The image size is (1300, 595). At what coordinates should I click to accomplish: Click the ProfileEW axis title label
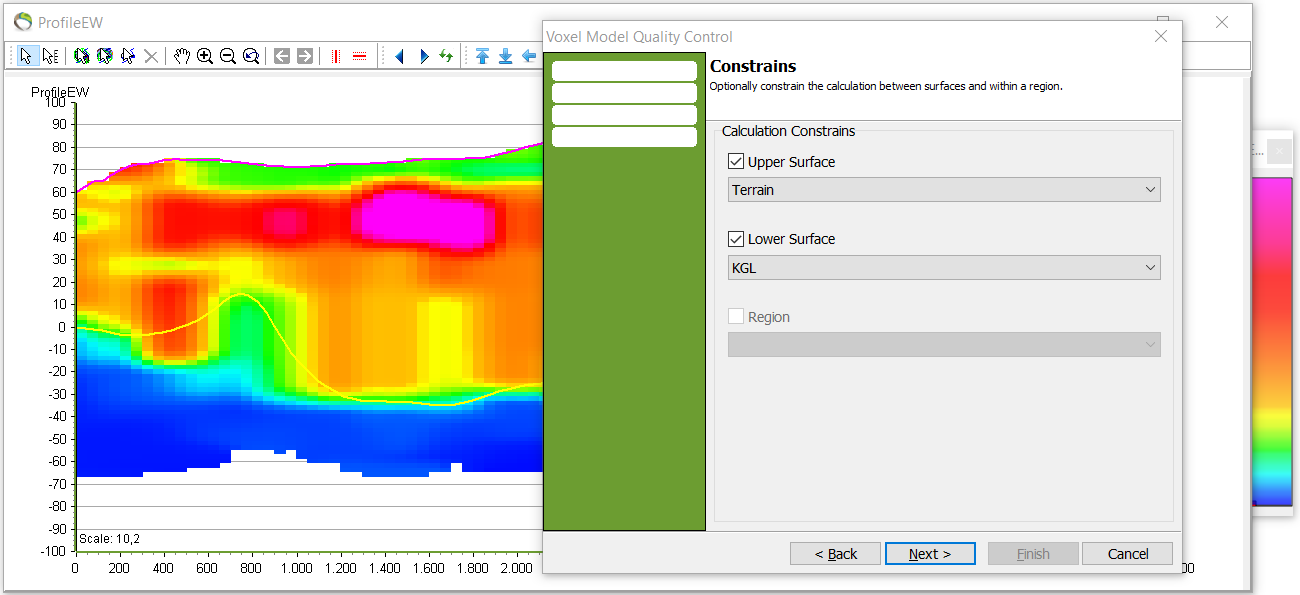point(60,92)
